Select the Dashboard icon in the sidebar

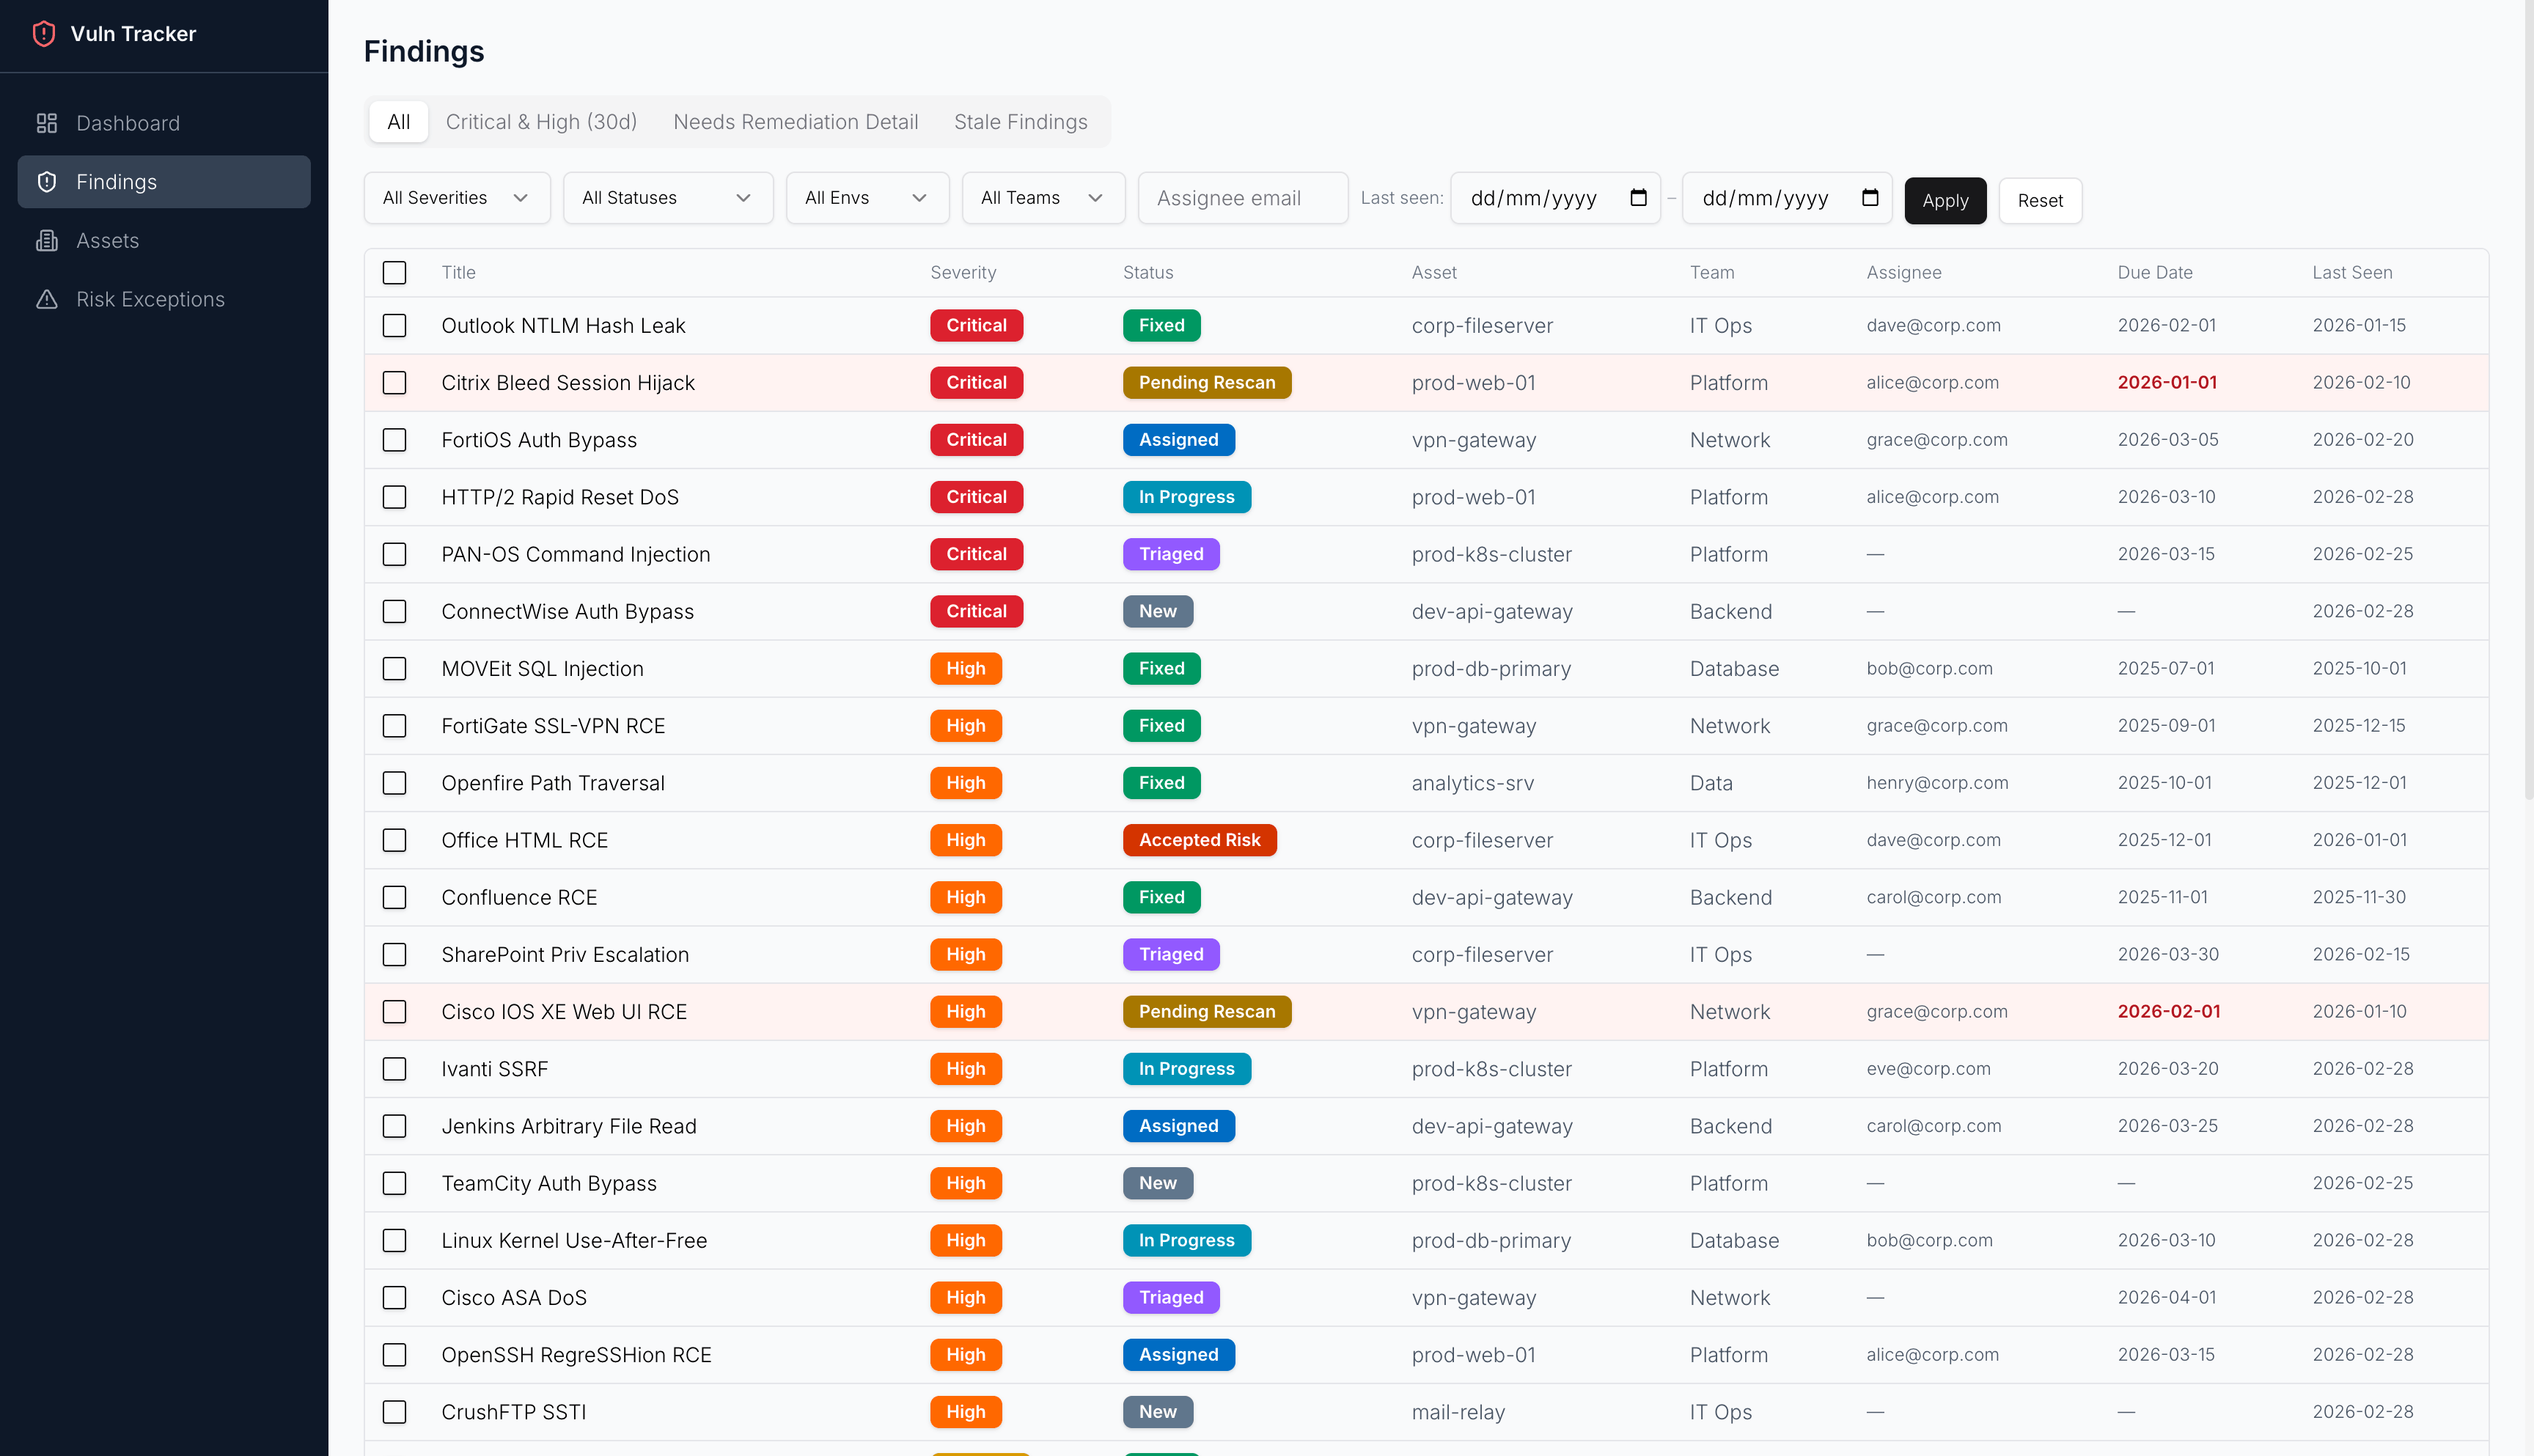point(46,123)
